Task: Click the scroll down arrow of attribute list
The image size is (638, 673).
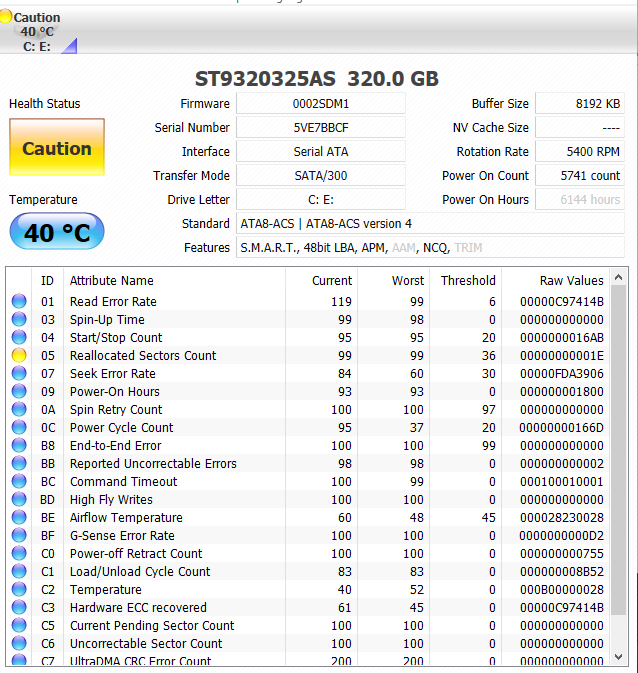Action: (618, 657)
